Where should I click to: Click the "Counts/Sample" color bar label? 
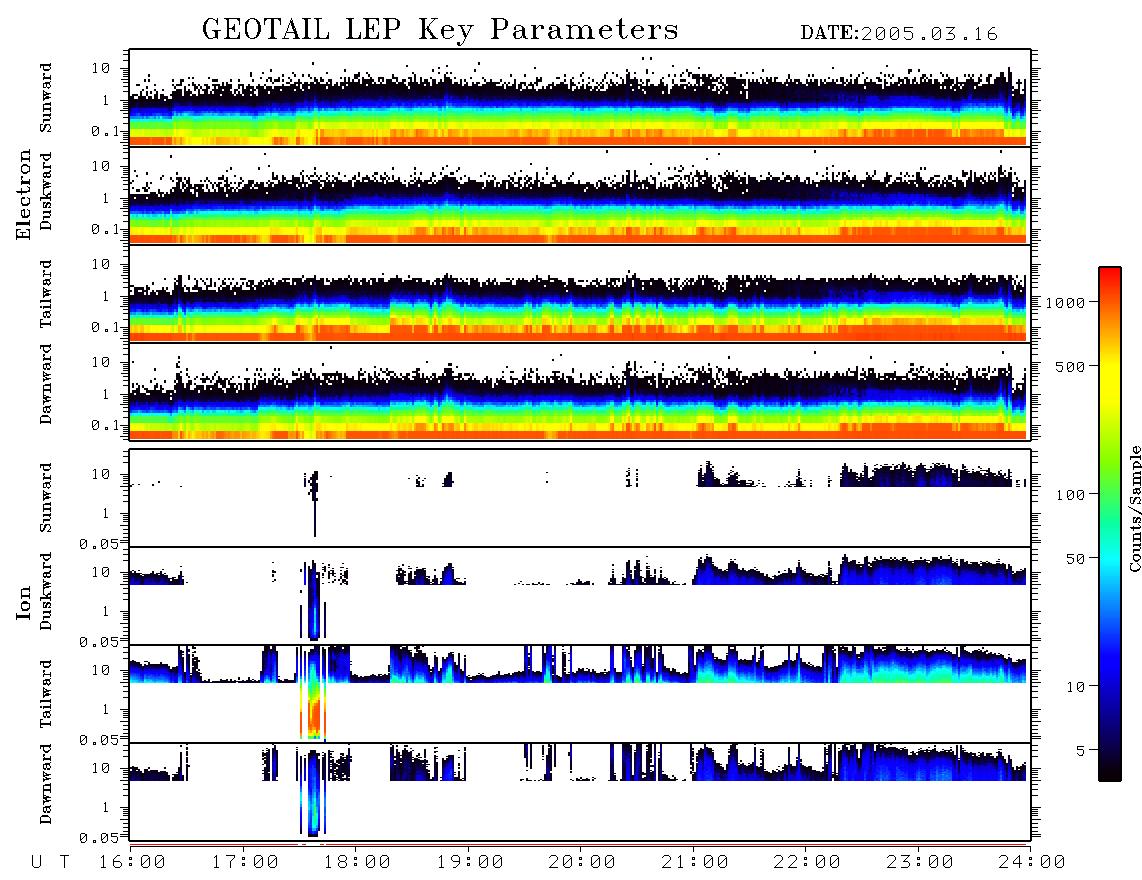[x=1135, y=508]
